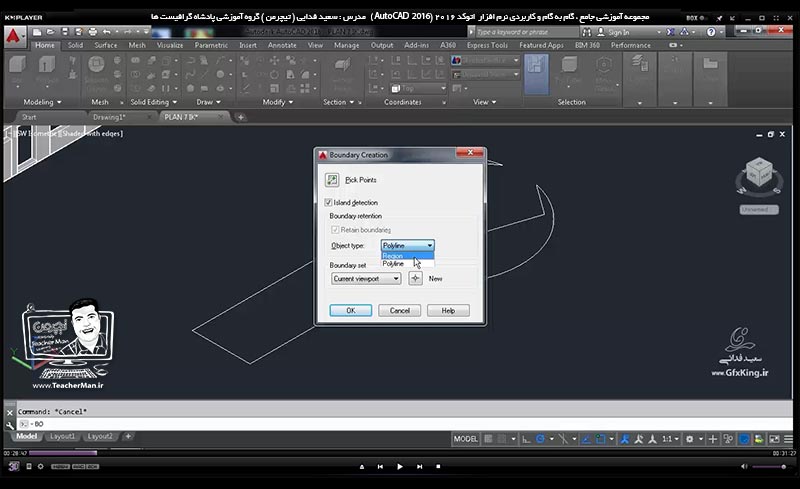Click the ViewCube in the drawing area
Image resolution: width=800 pixels, height=489 pixels.
[x=759, y=175]
